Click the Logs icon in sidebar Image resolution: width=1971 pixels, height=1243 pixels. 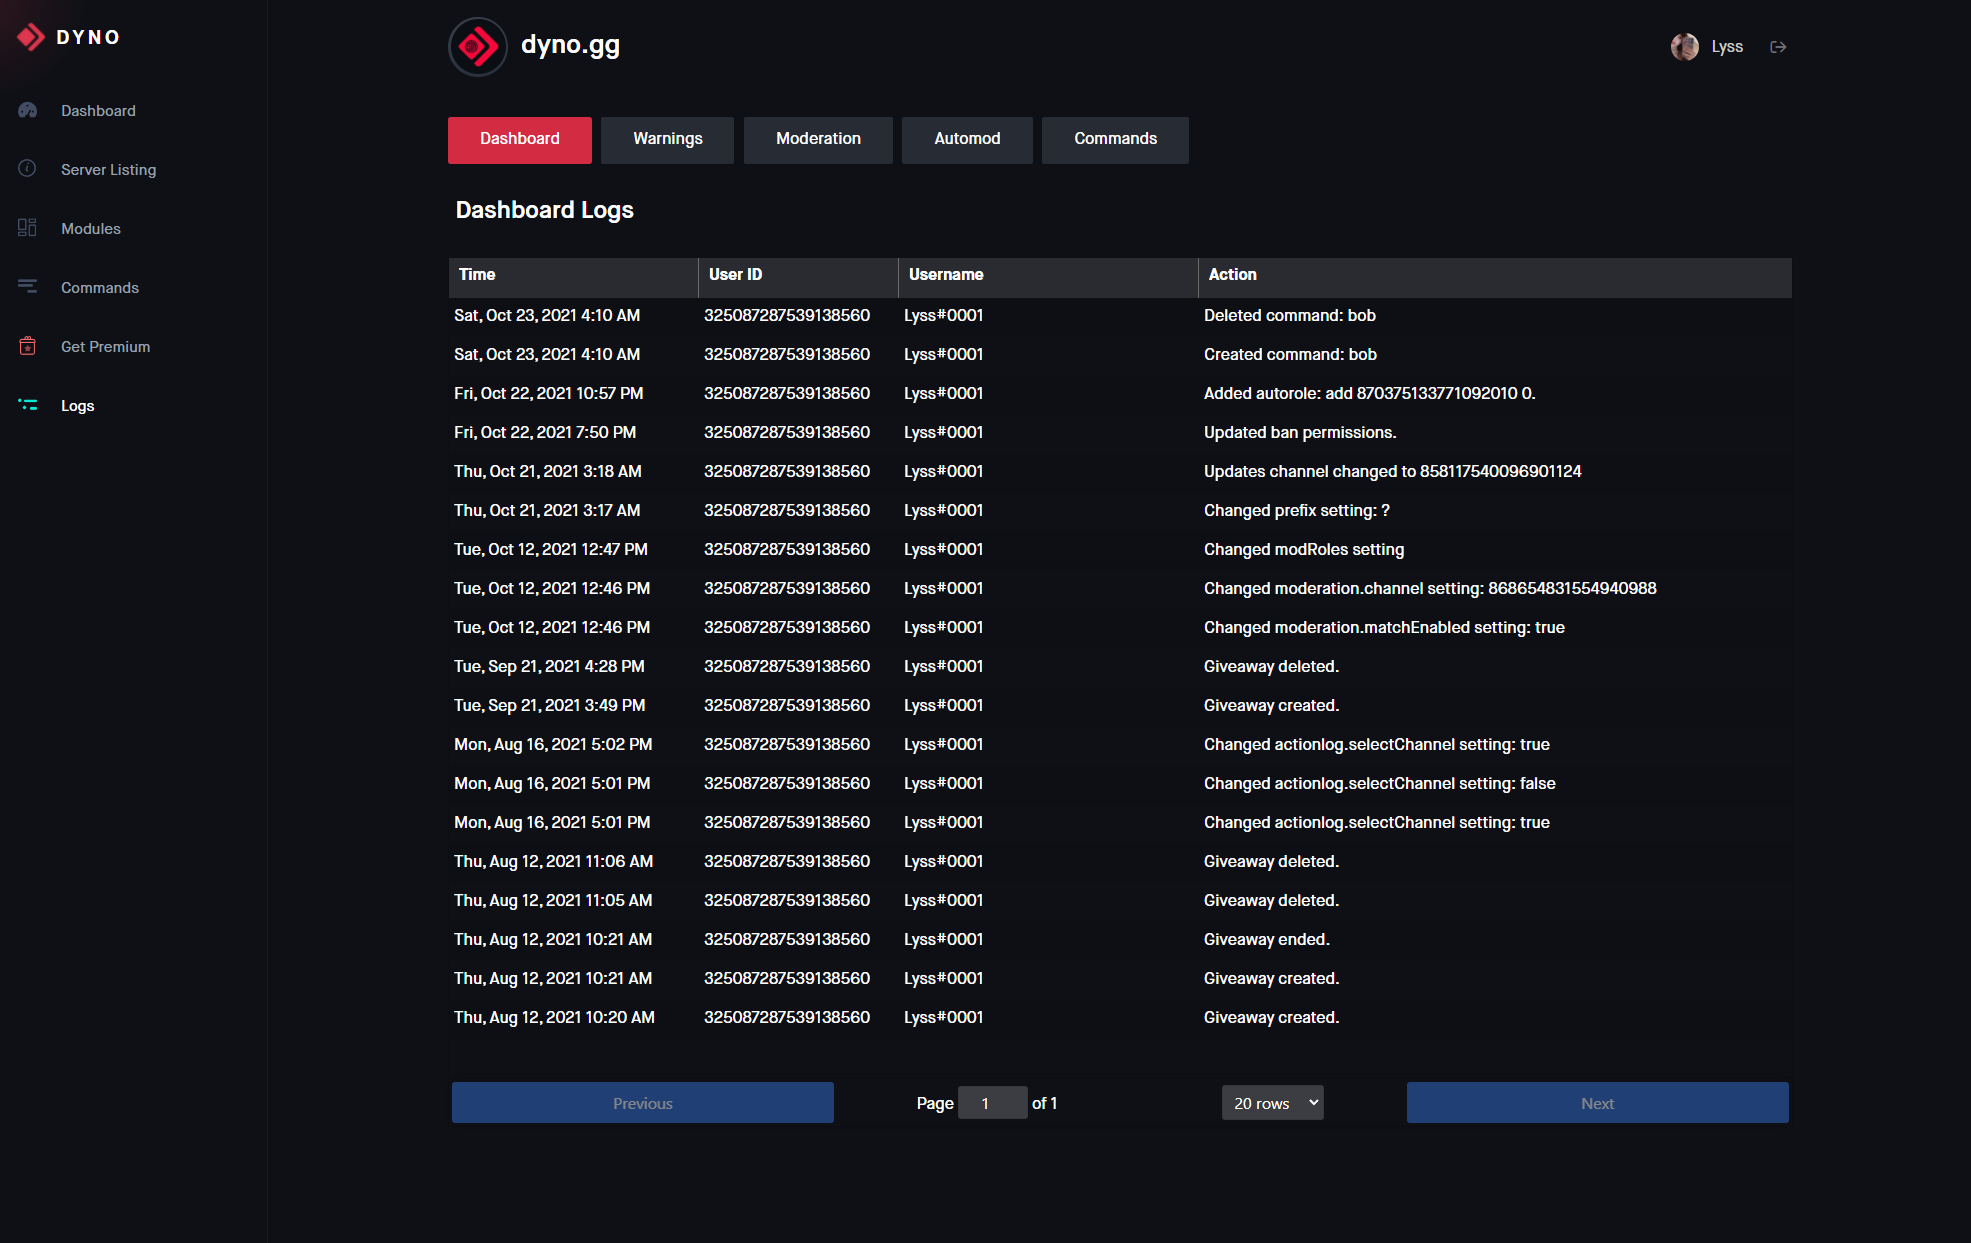pyautogui.click(x=27, y=405)
